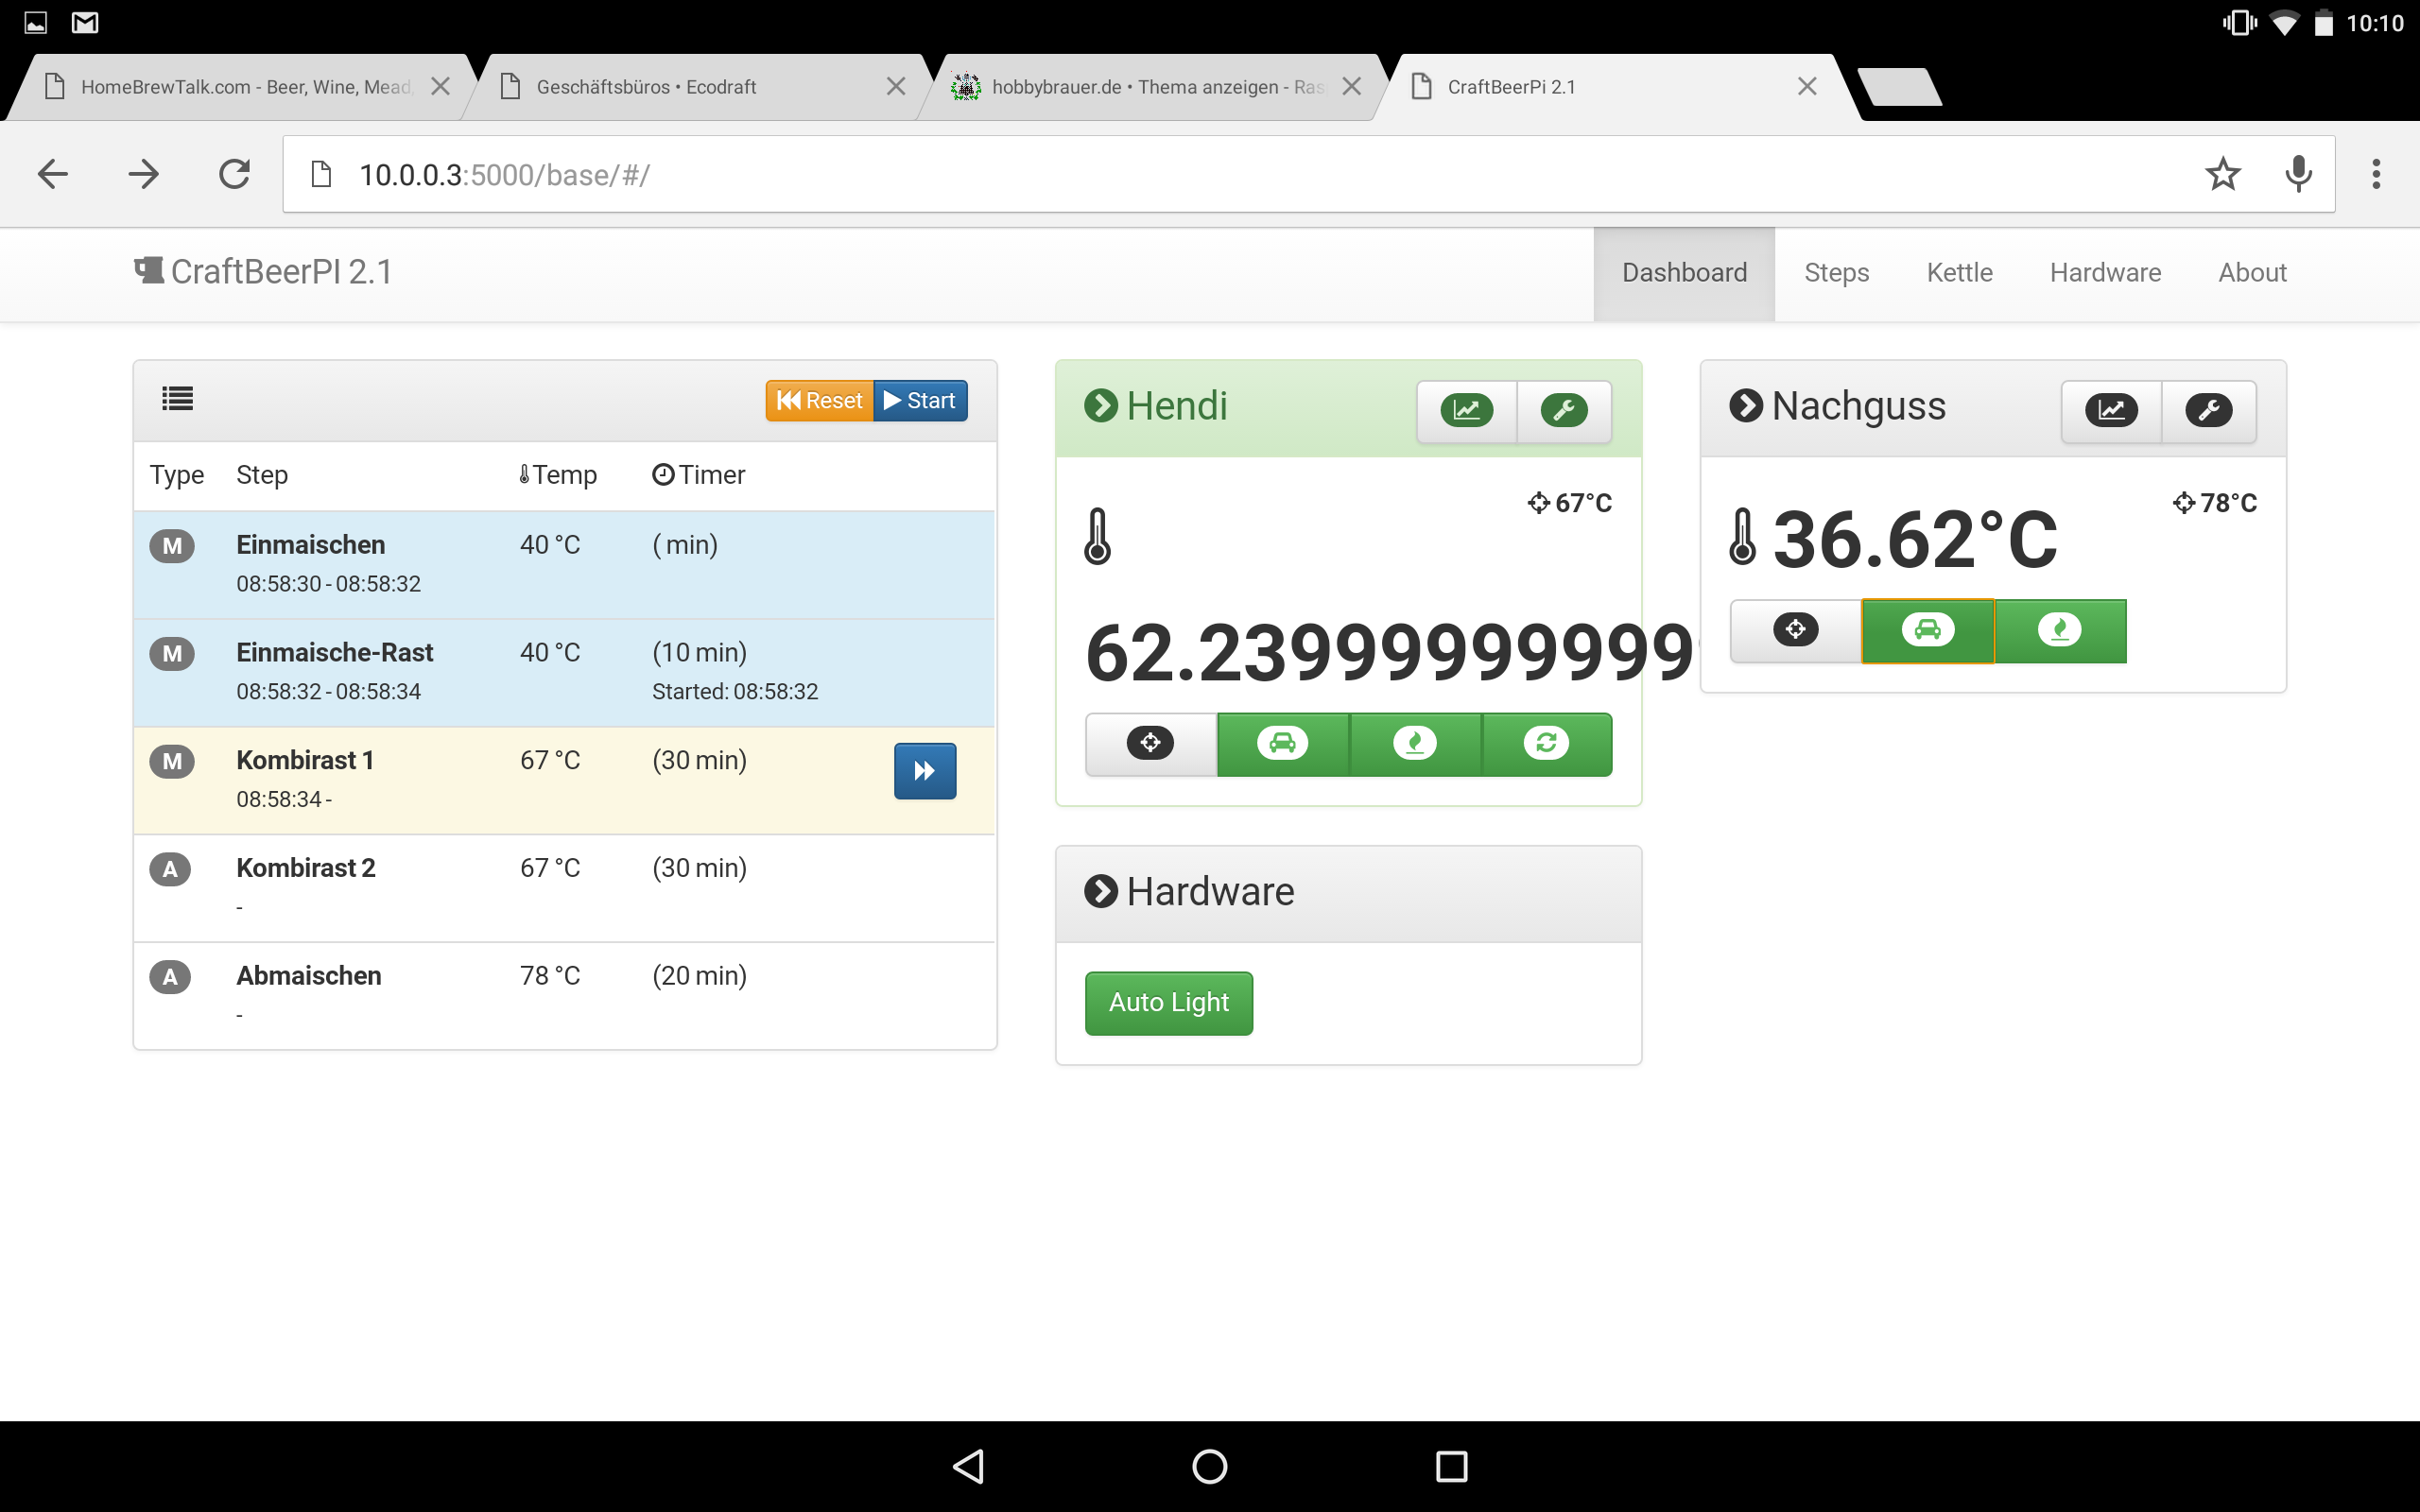Open Hendi kettle wrench settings
The width and height of the screenshot is (2420, 1512).
[1564, 410]
